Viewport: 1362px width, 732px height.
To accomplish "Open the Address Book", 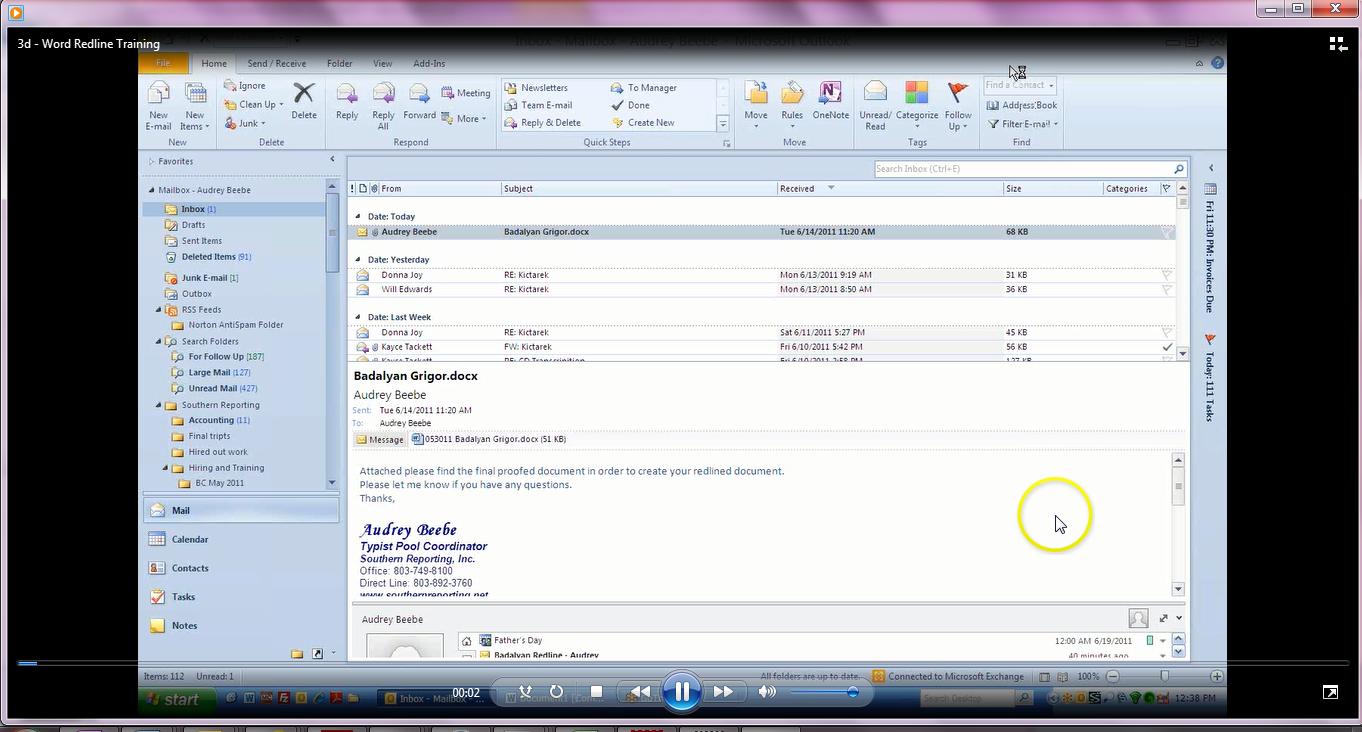I will (1021, 105).
